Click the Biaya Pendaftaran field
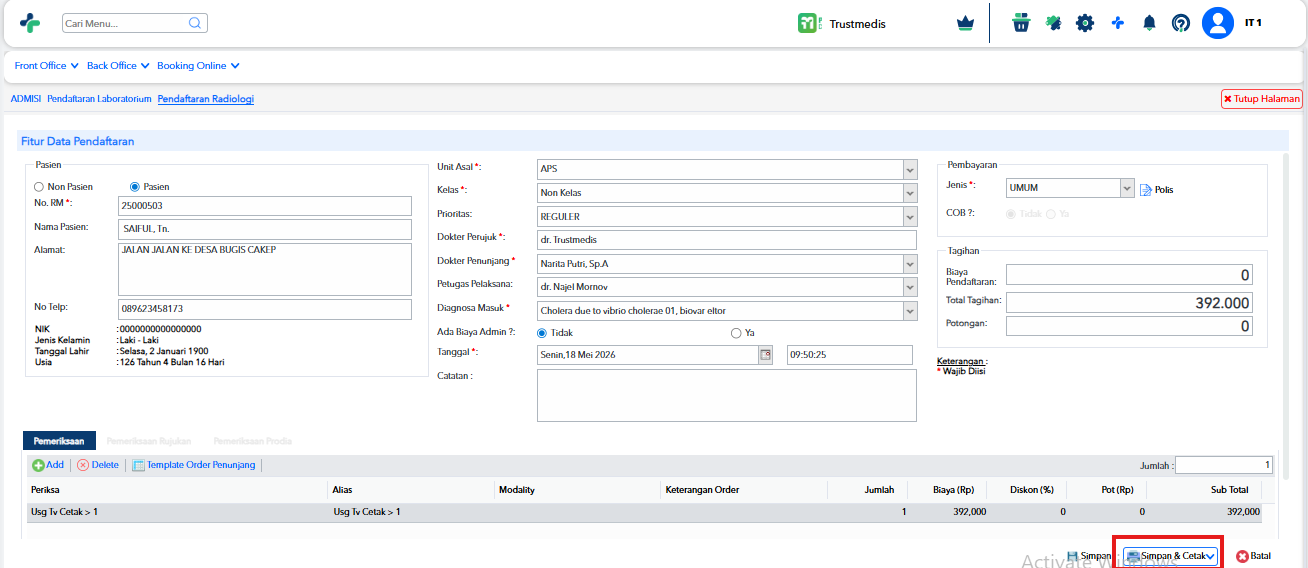The image size is (1308, 568). [1129, 275]
